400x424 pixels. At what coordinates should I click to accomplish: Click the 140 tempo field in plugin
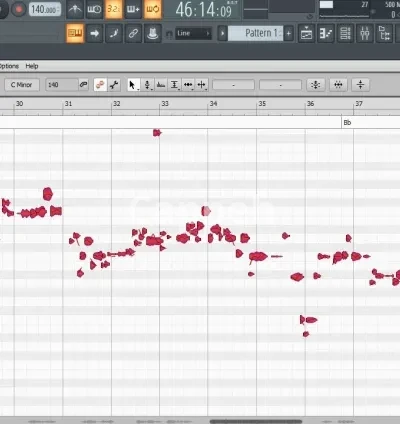pyautogui.click(x=62, y=85)
